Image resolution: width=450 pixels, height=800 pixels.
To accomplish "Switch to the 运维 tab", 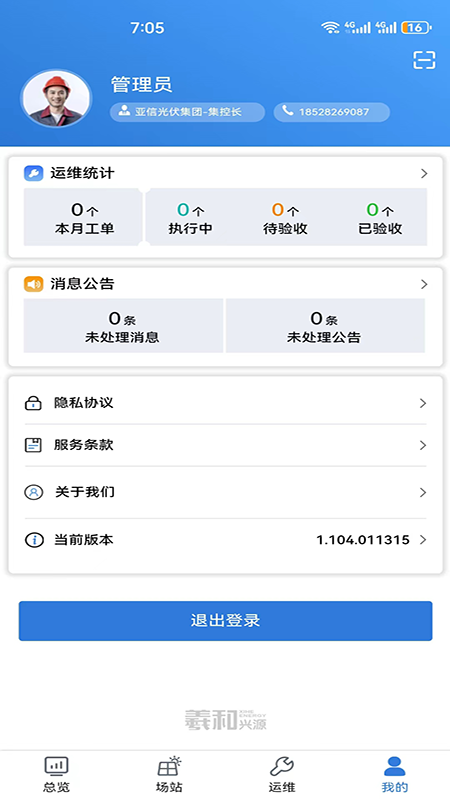I will pyautogui.click(x=282, y=774).
